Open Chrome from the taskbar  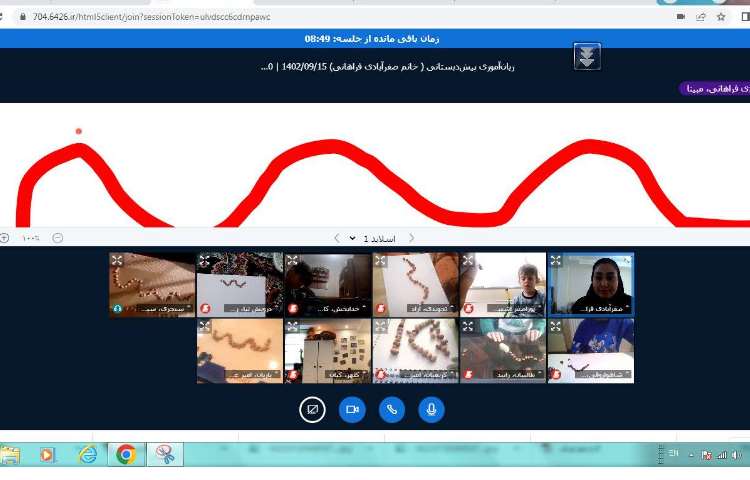(126, 454)
